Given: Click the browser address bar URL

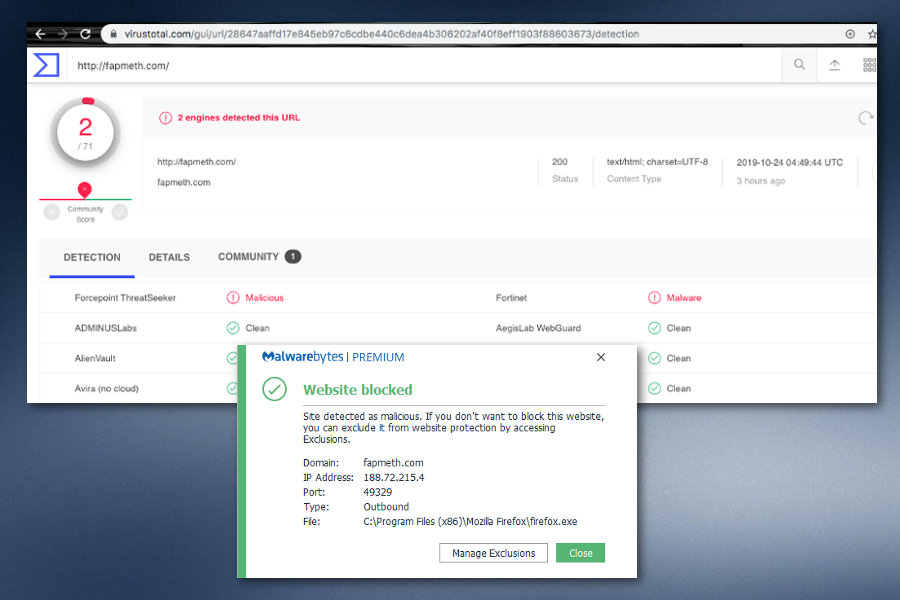Looking at the screenshot, I should tap(382, 34).
